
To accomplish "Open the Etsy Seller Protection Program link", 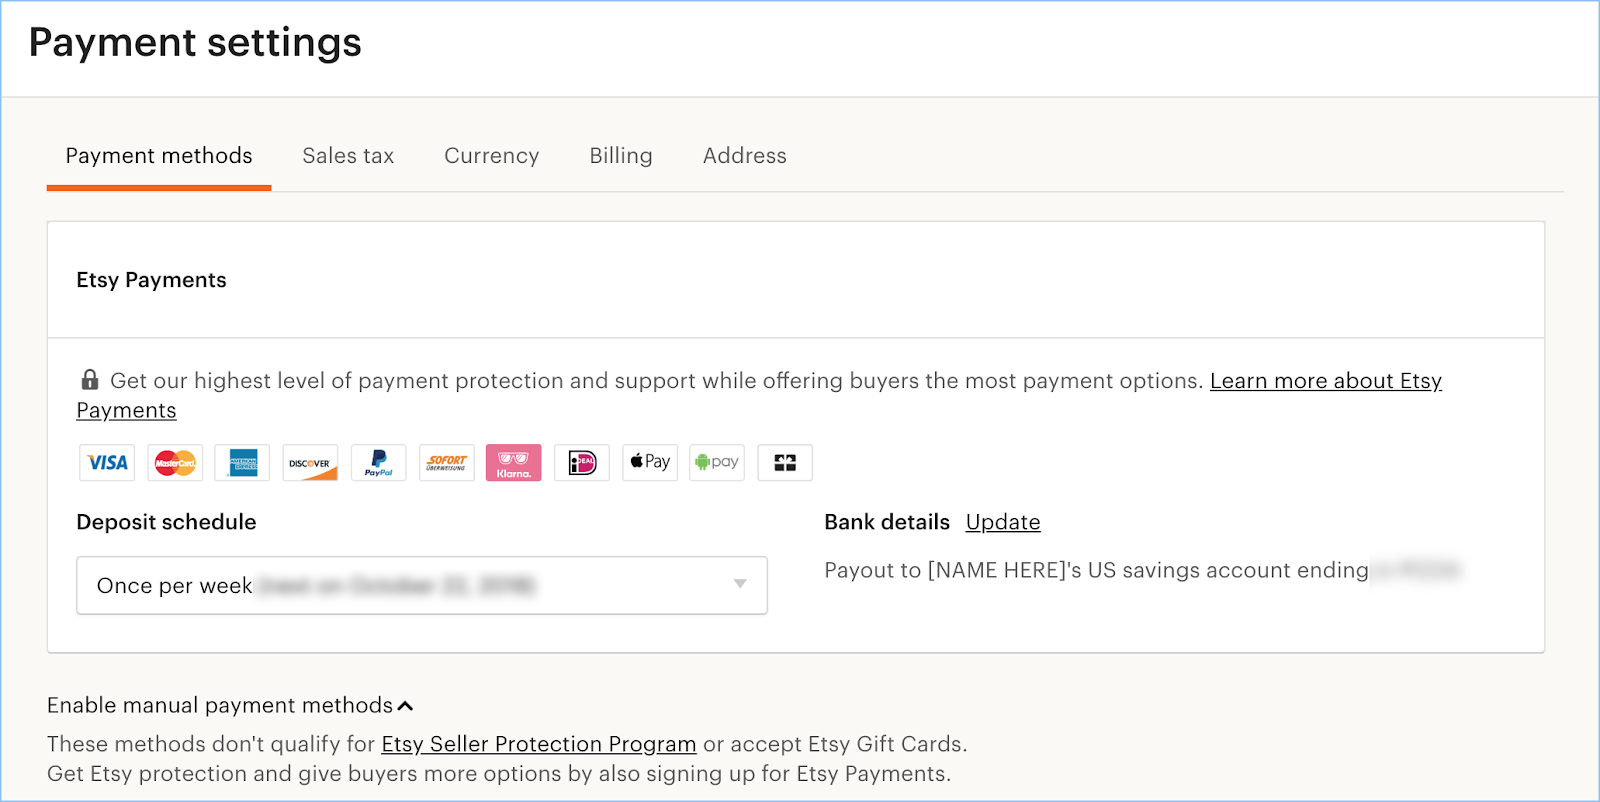I will point(538,744).
